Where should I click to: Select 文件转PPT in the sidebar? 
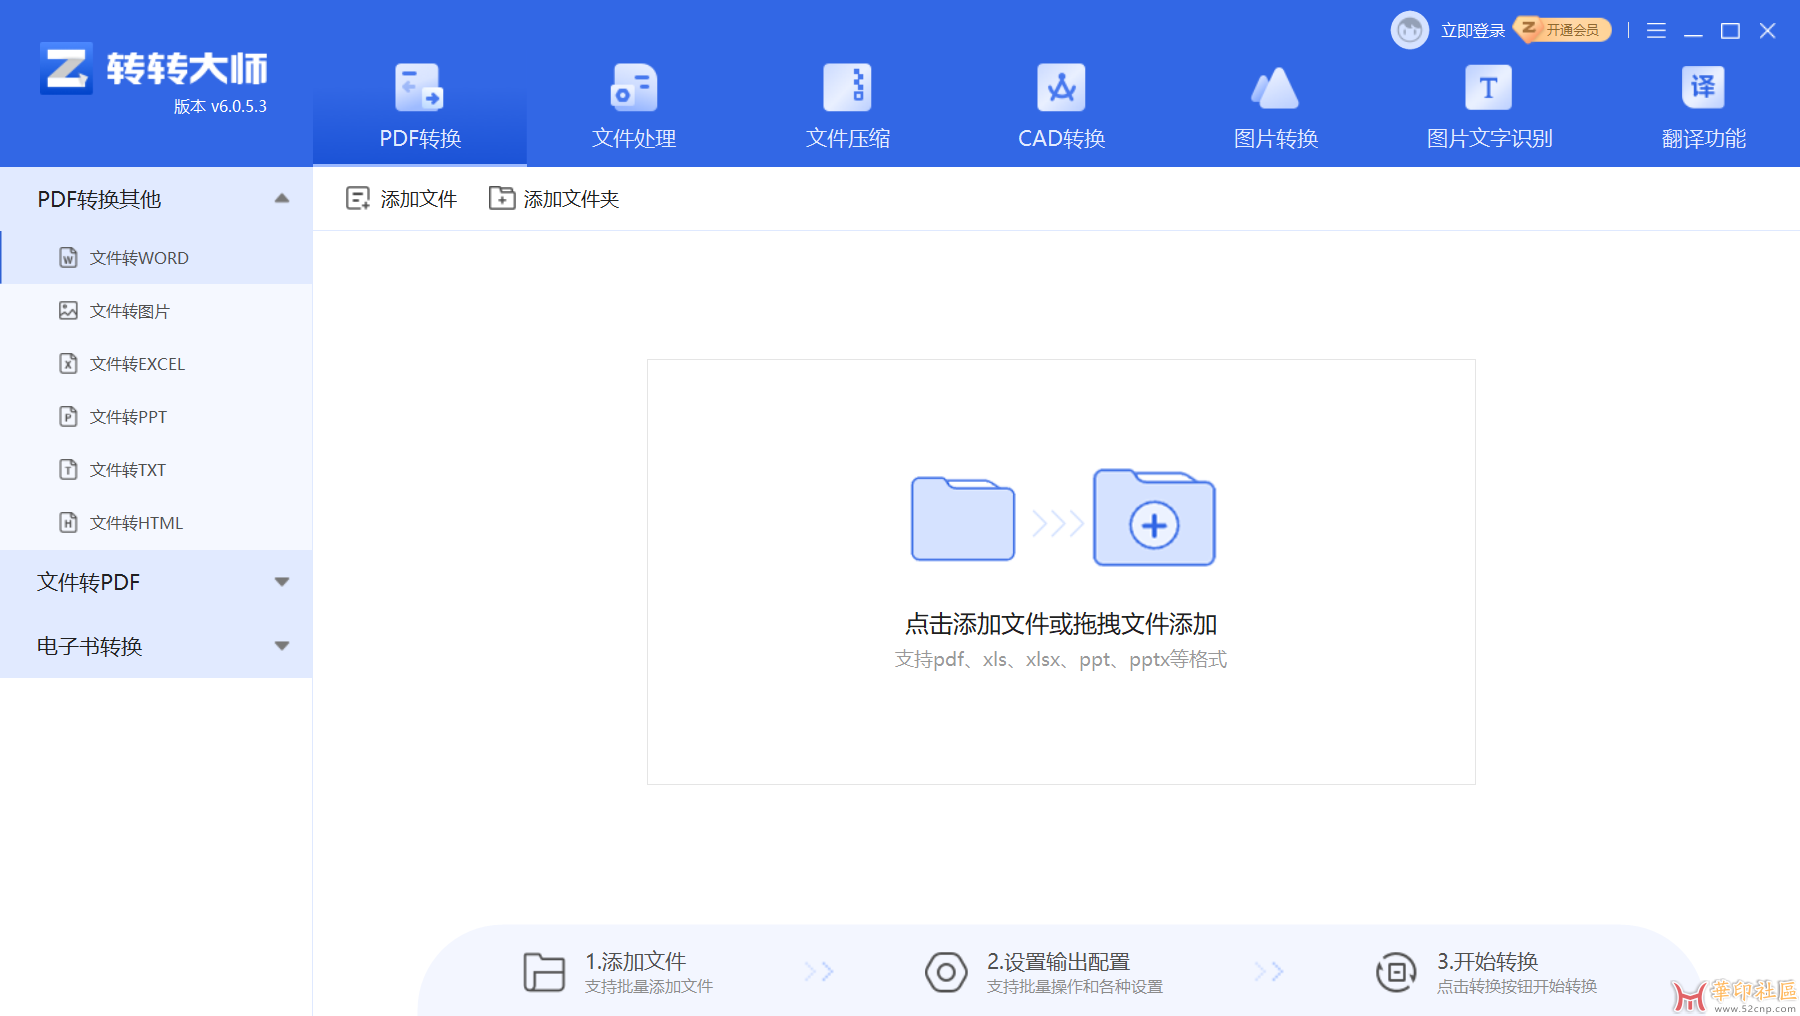coord(156,417)
